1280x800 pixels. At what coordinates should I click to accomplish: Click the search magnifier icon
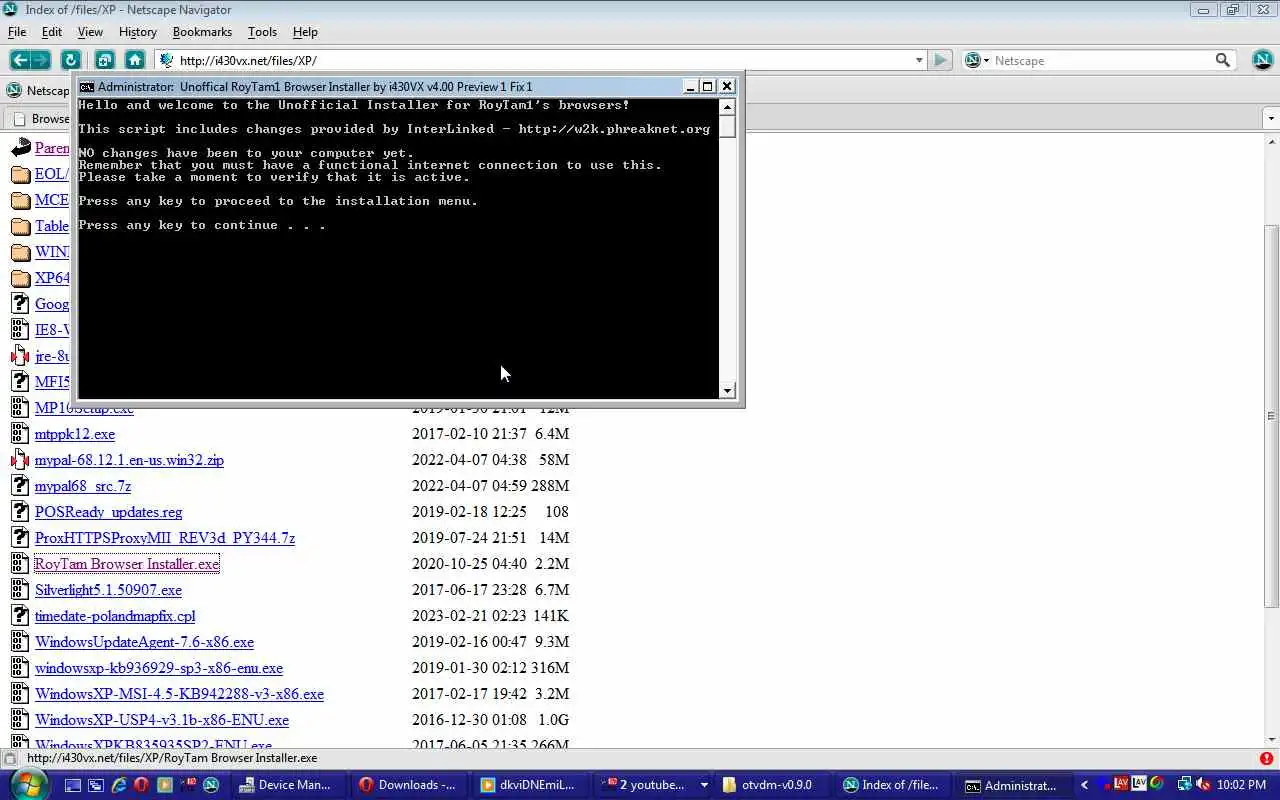pos(1222,60)
